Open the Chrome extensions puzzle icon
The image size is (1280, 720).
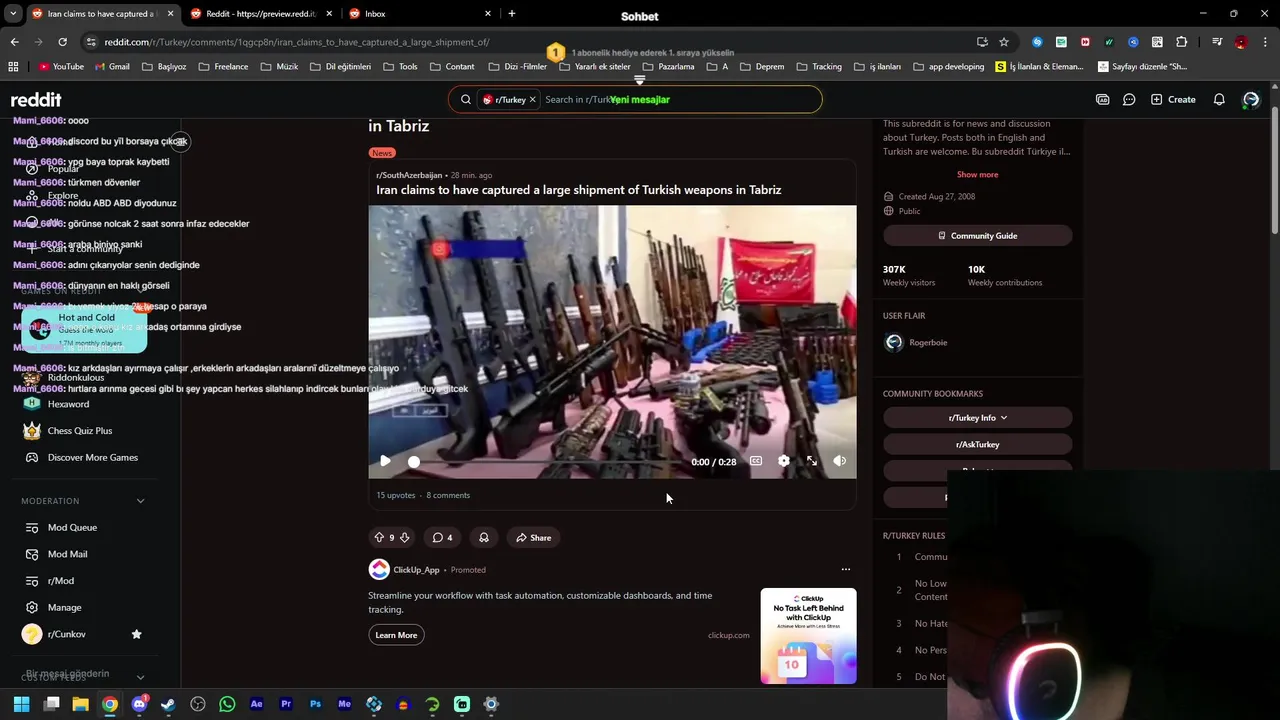click(1181, 42)
